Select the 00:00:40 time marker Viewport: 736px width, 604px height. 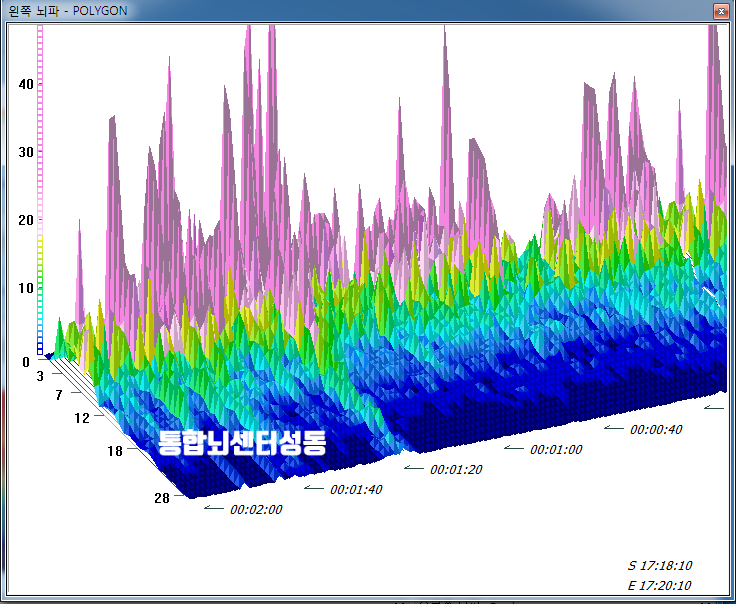point(656,429)
